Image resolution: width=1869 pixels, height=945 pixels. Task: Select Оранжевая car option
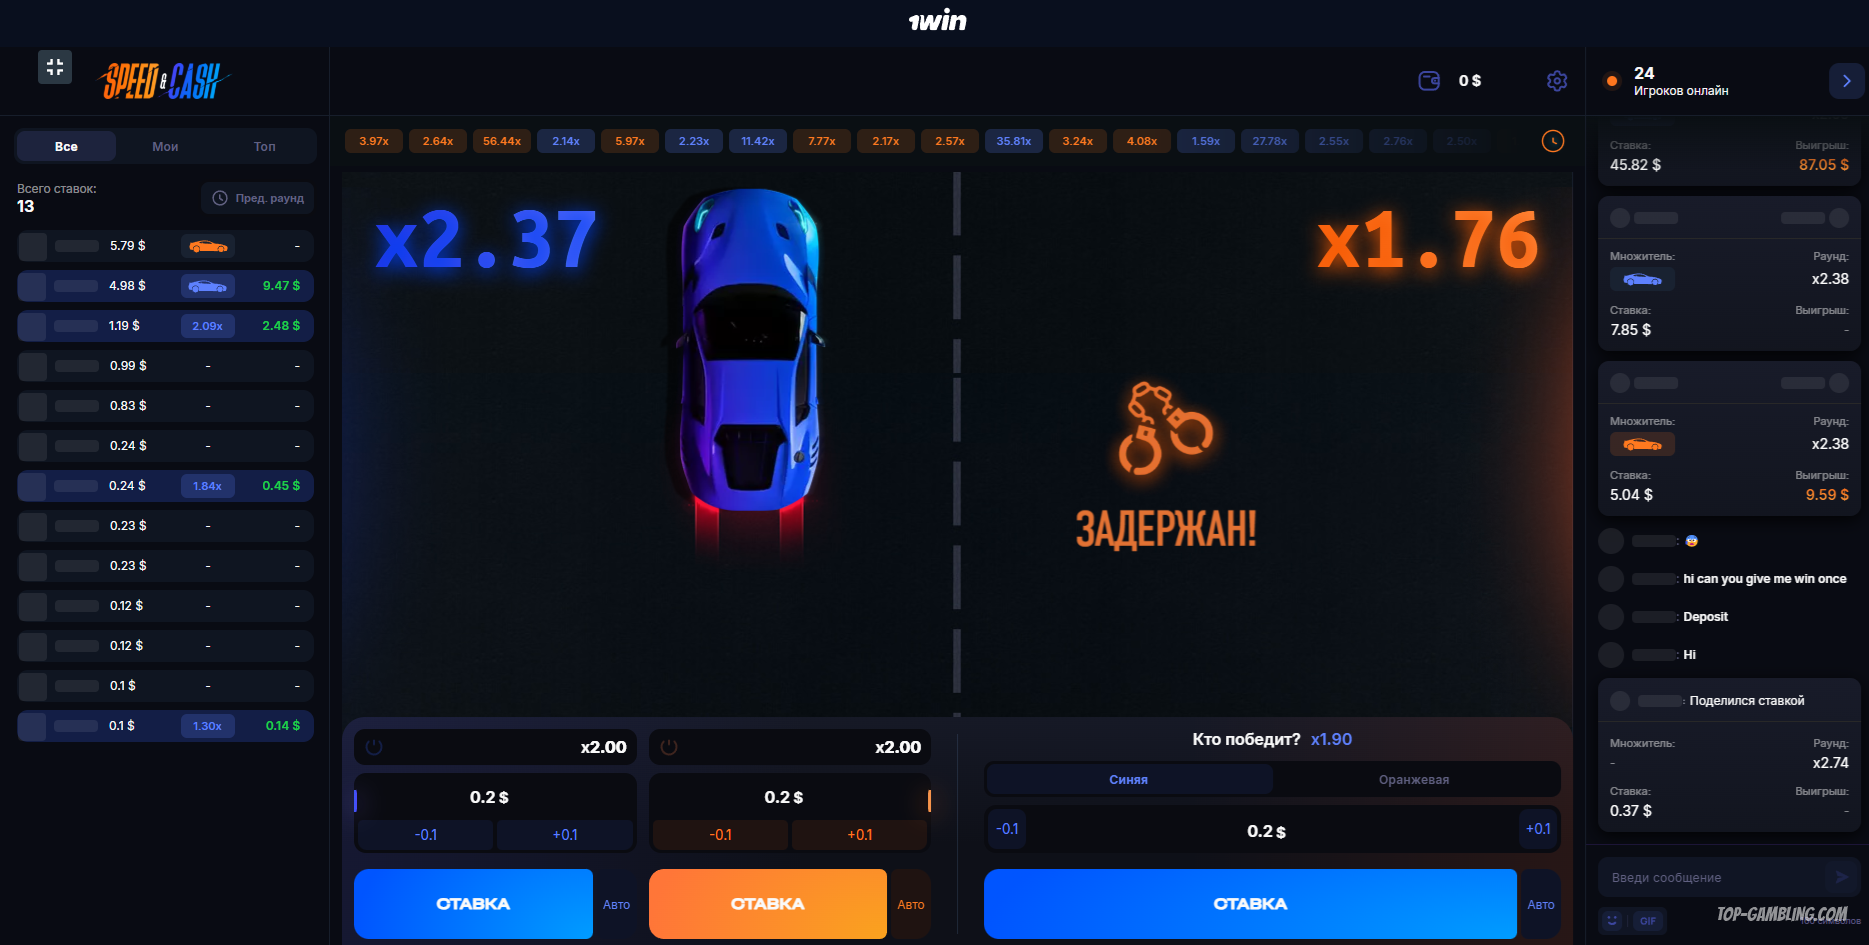(x=1414, y=779)
